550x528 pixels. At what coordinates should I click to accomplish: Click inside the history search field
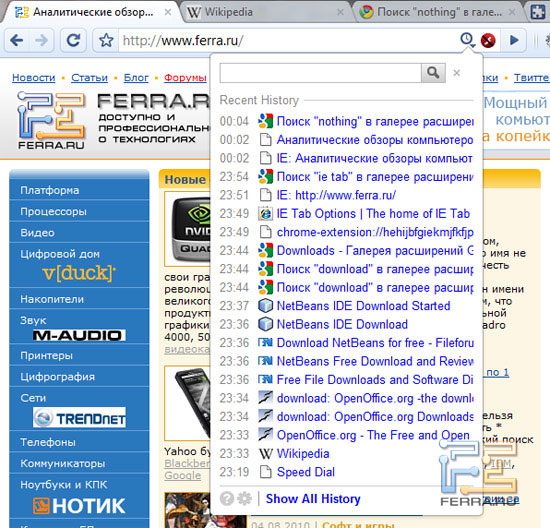coord(321,73)
